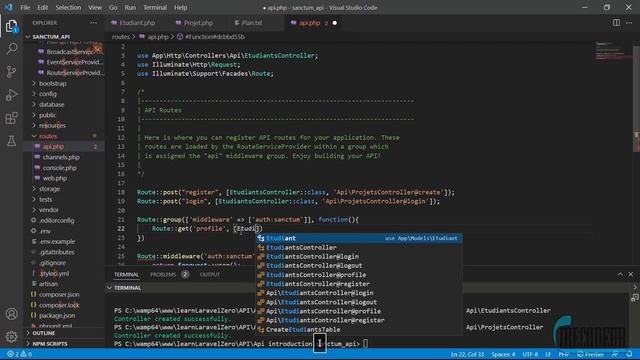640x360 pixels.
Task: Select the OUTPUT panel tab
Action: (210, 274)
